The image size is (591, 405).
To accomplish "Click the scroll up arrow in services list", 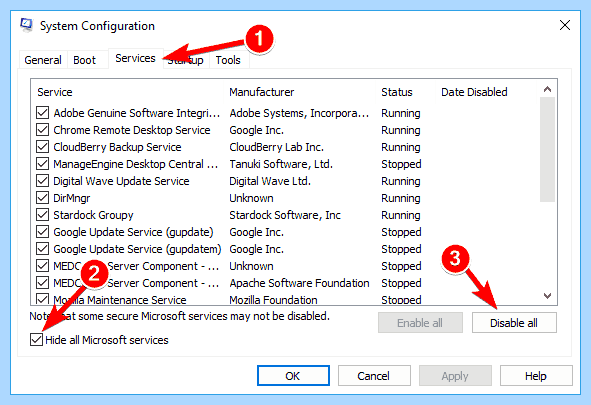I will (547, 89).
